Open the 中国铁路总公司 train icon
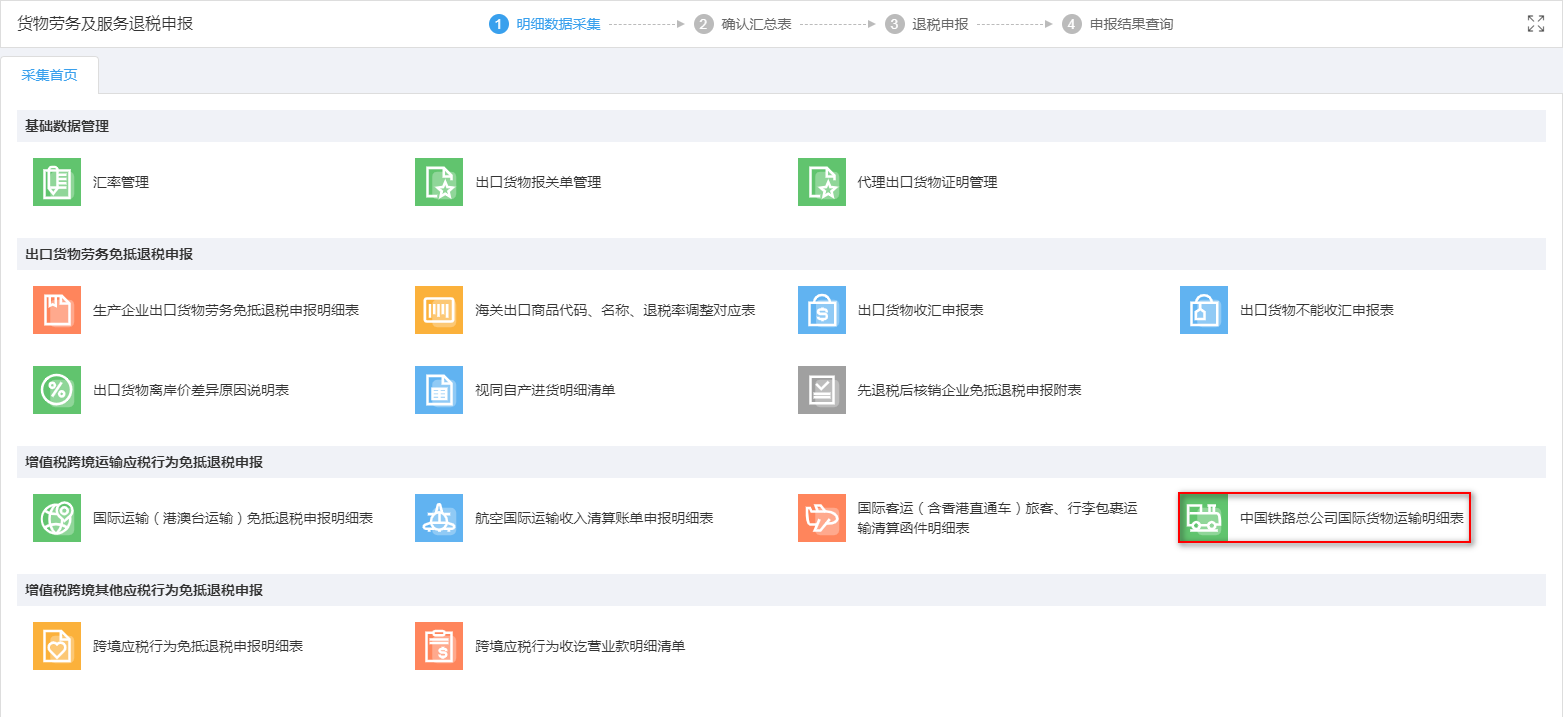Screen dimensions: 1563x717 pyautogui.click(x=1204, y=518)
